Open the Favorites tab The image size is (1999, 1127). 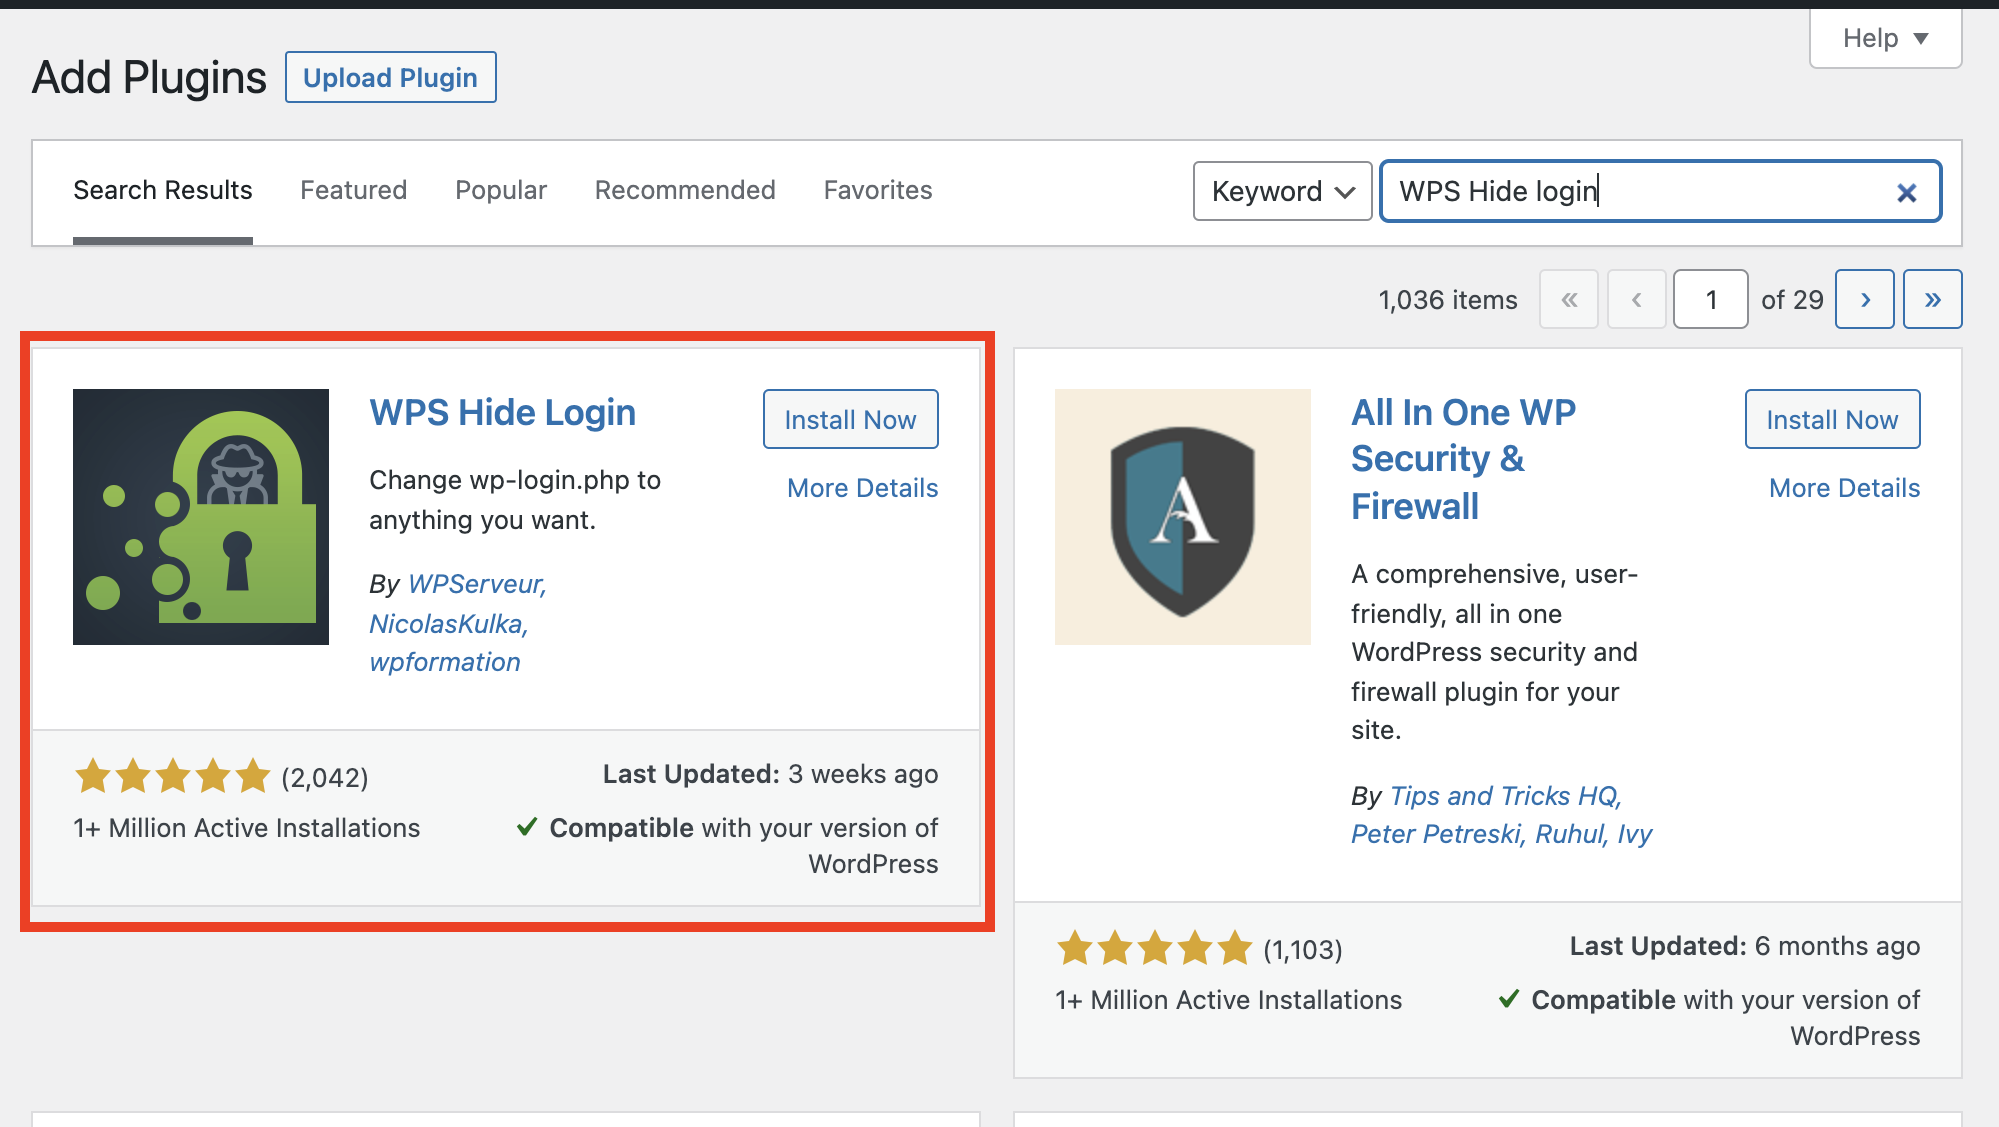(878, 190)
